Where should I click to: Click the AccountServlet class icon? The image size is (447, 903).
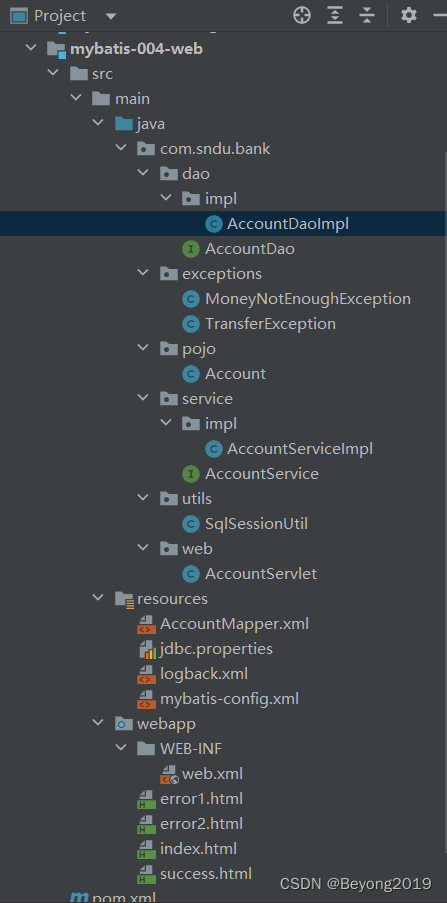(191, 574)
